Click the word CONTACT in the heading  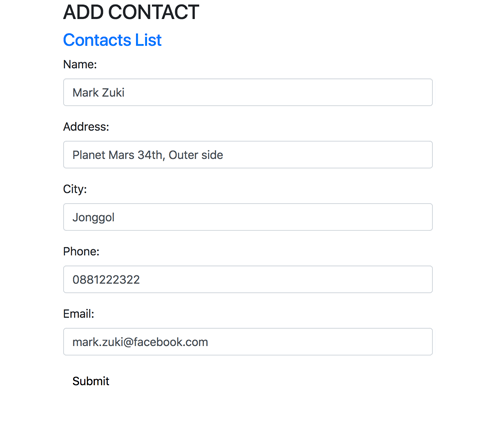click(154, 12)
